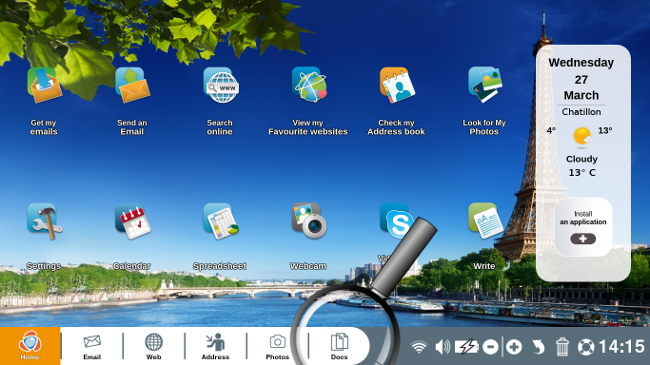Click the Chatillon location label

point(581,112)
